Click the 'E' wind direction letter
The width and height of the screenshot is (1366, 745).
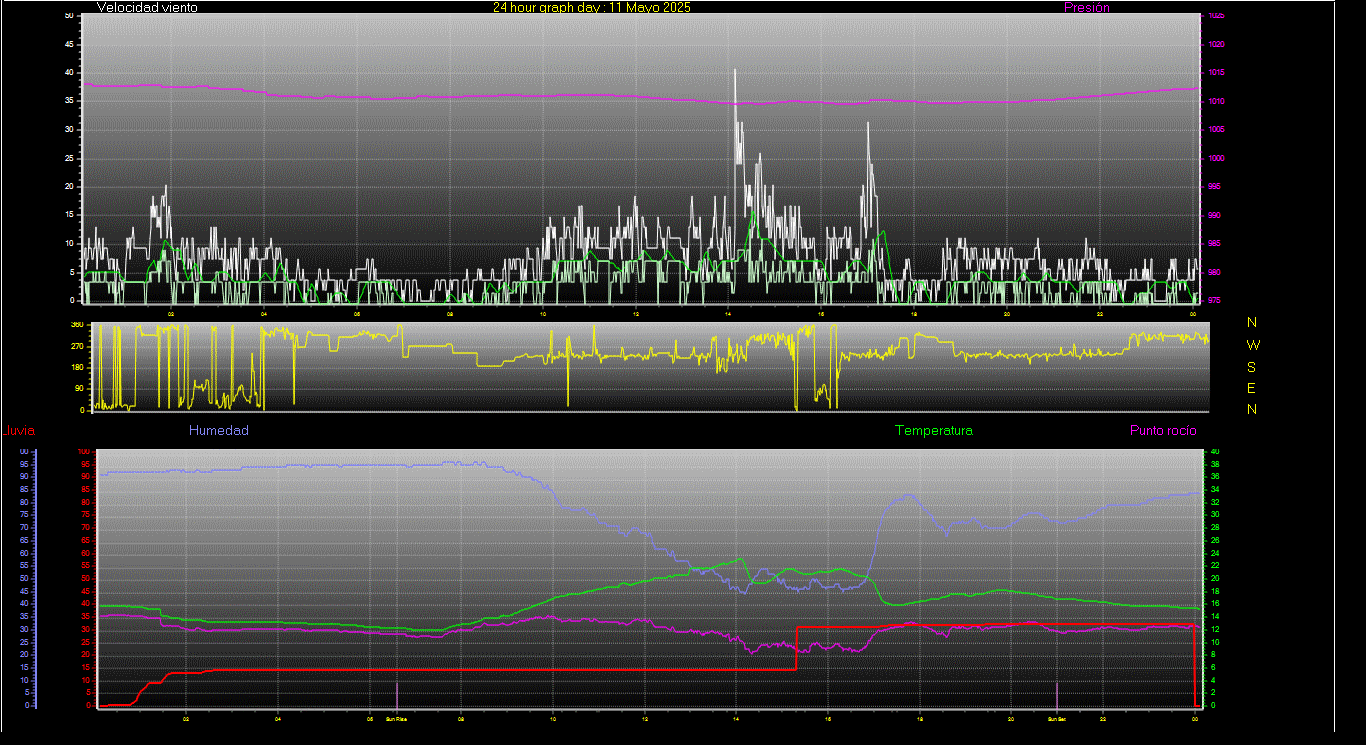[x=1252, y=388]
